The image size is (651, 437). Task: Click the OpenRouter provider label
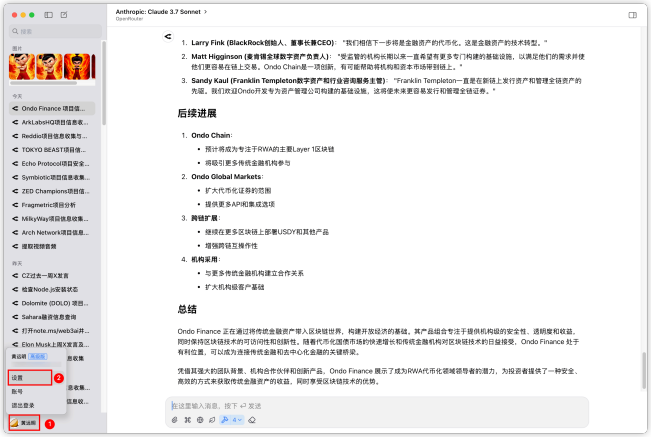(x=129, y=19)
